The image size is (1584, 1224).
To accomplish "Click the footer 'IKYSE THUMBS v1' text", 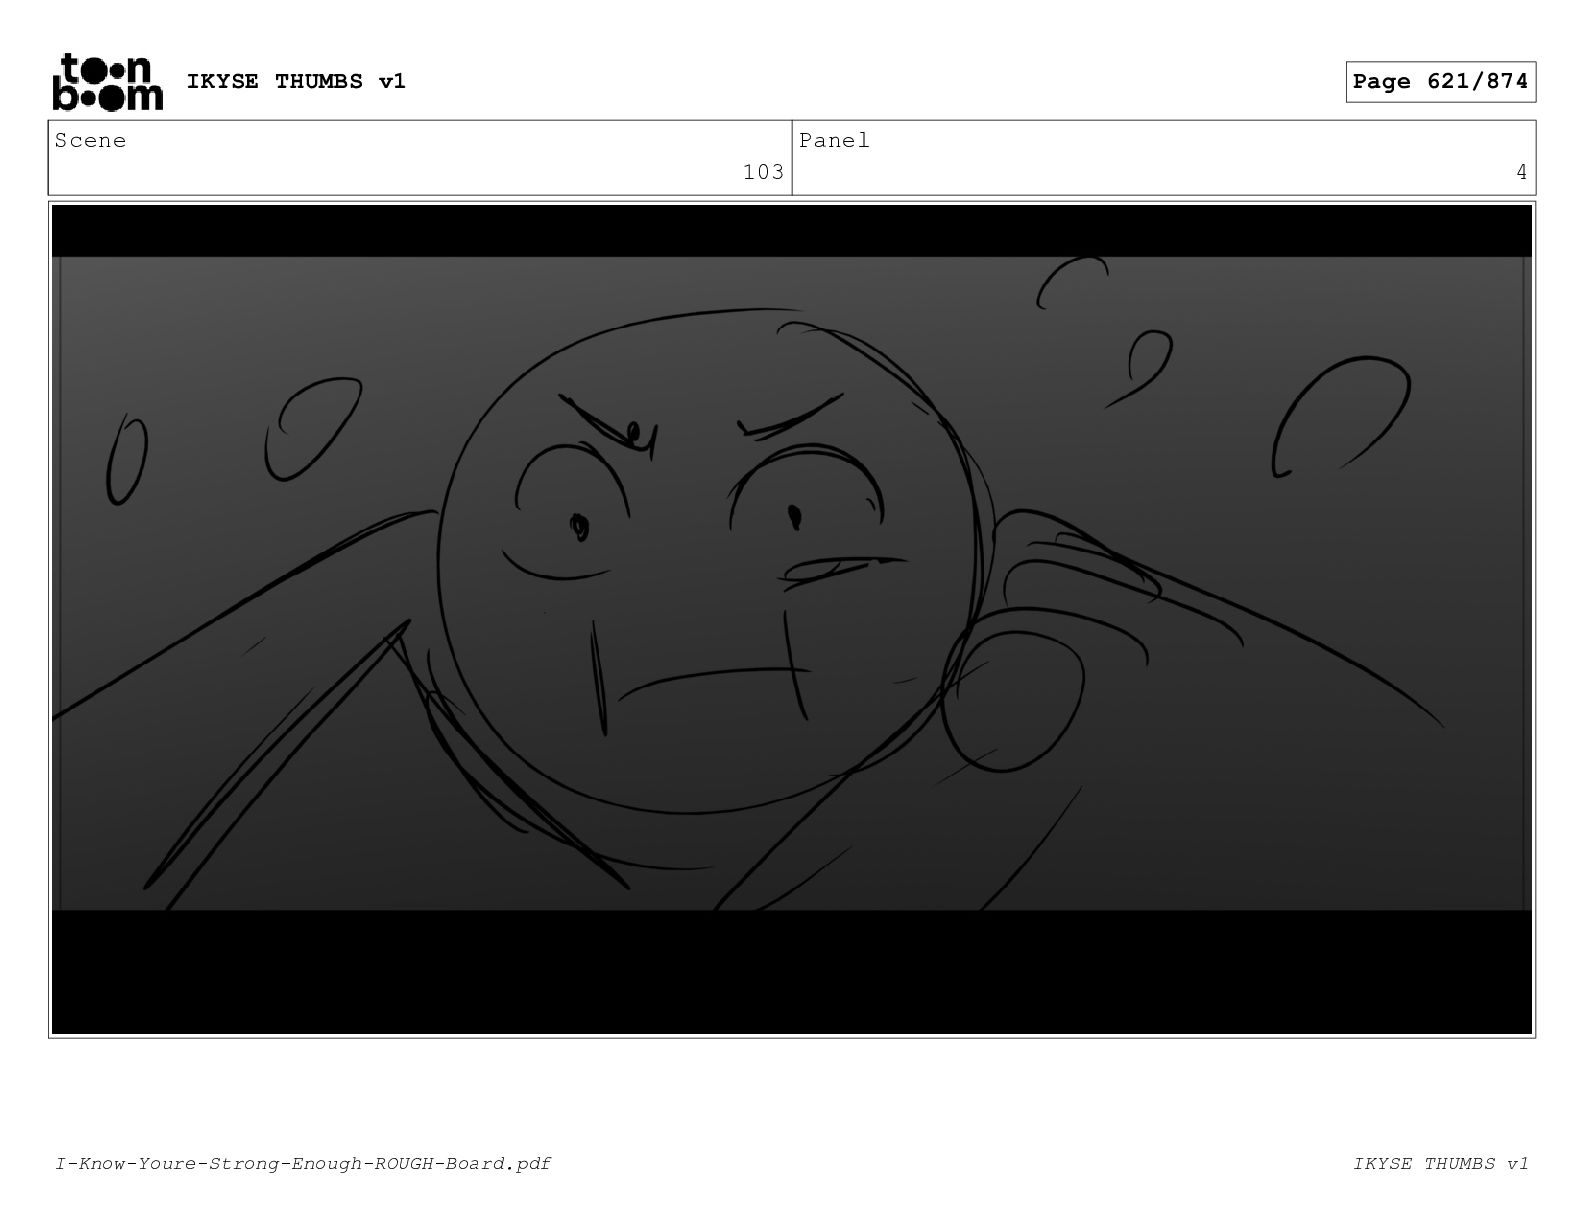I will 1441,1164.
